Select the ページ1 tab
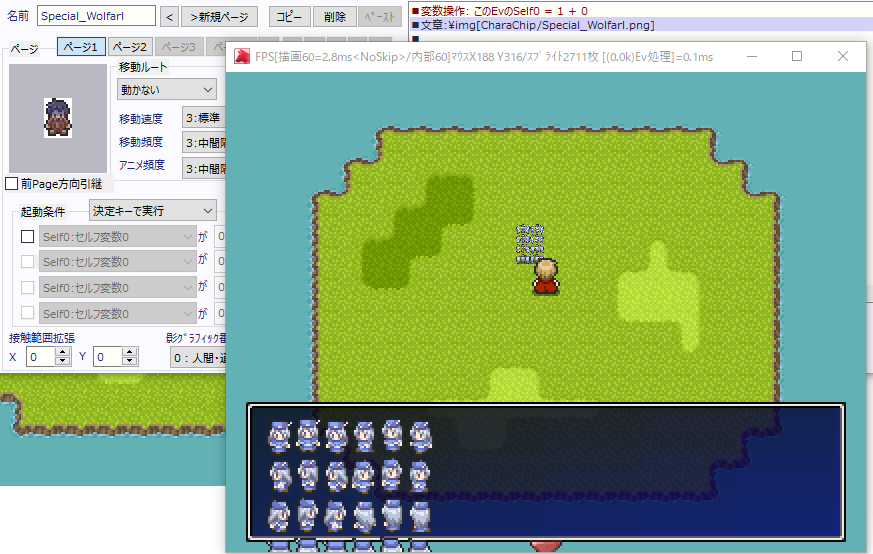The width and height of the screenshot is (873, 554). 80,47
